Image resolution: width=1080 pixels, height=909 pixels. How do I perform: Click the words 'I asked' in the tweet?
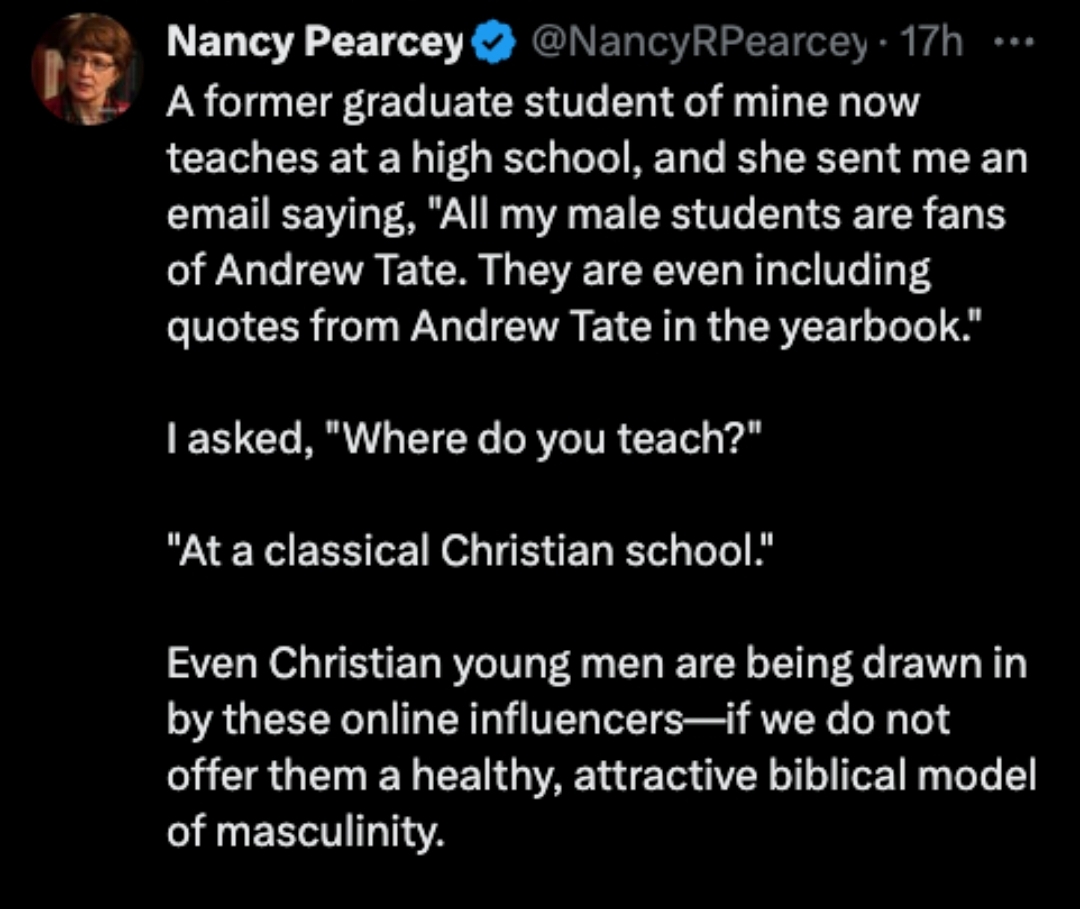(233, 440)
